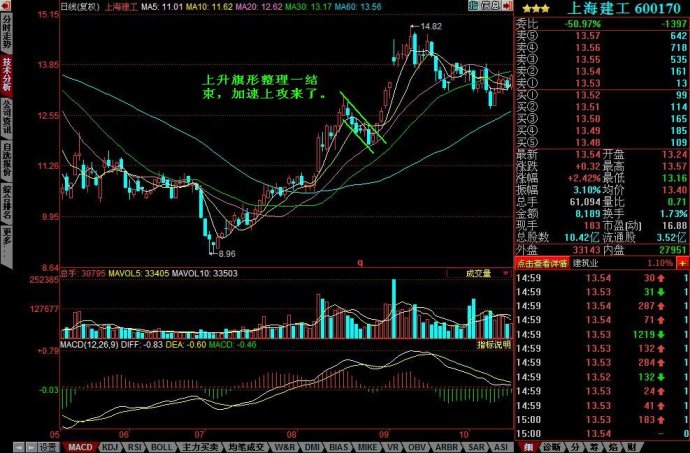Viewport: 690px width, 453px height.
Task: Click the 买① 13.52 order row
Action: point(602,95)
